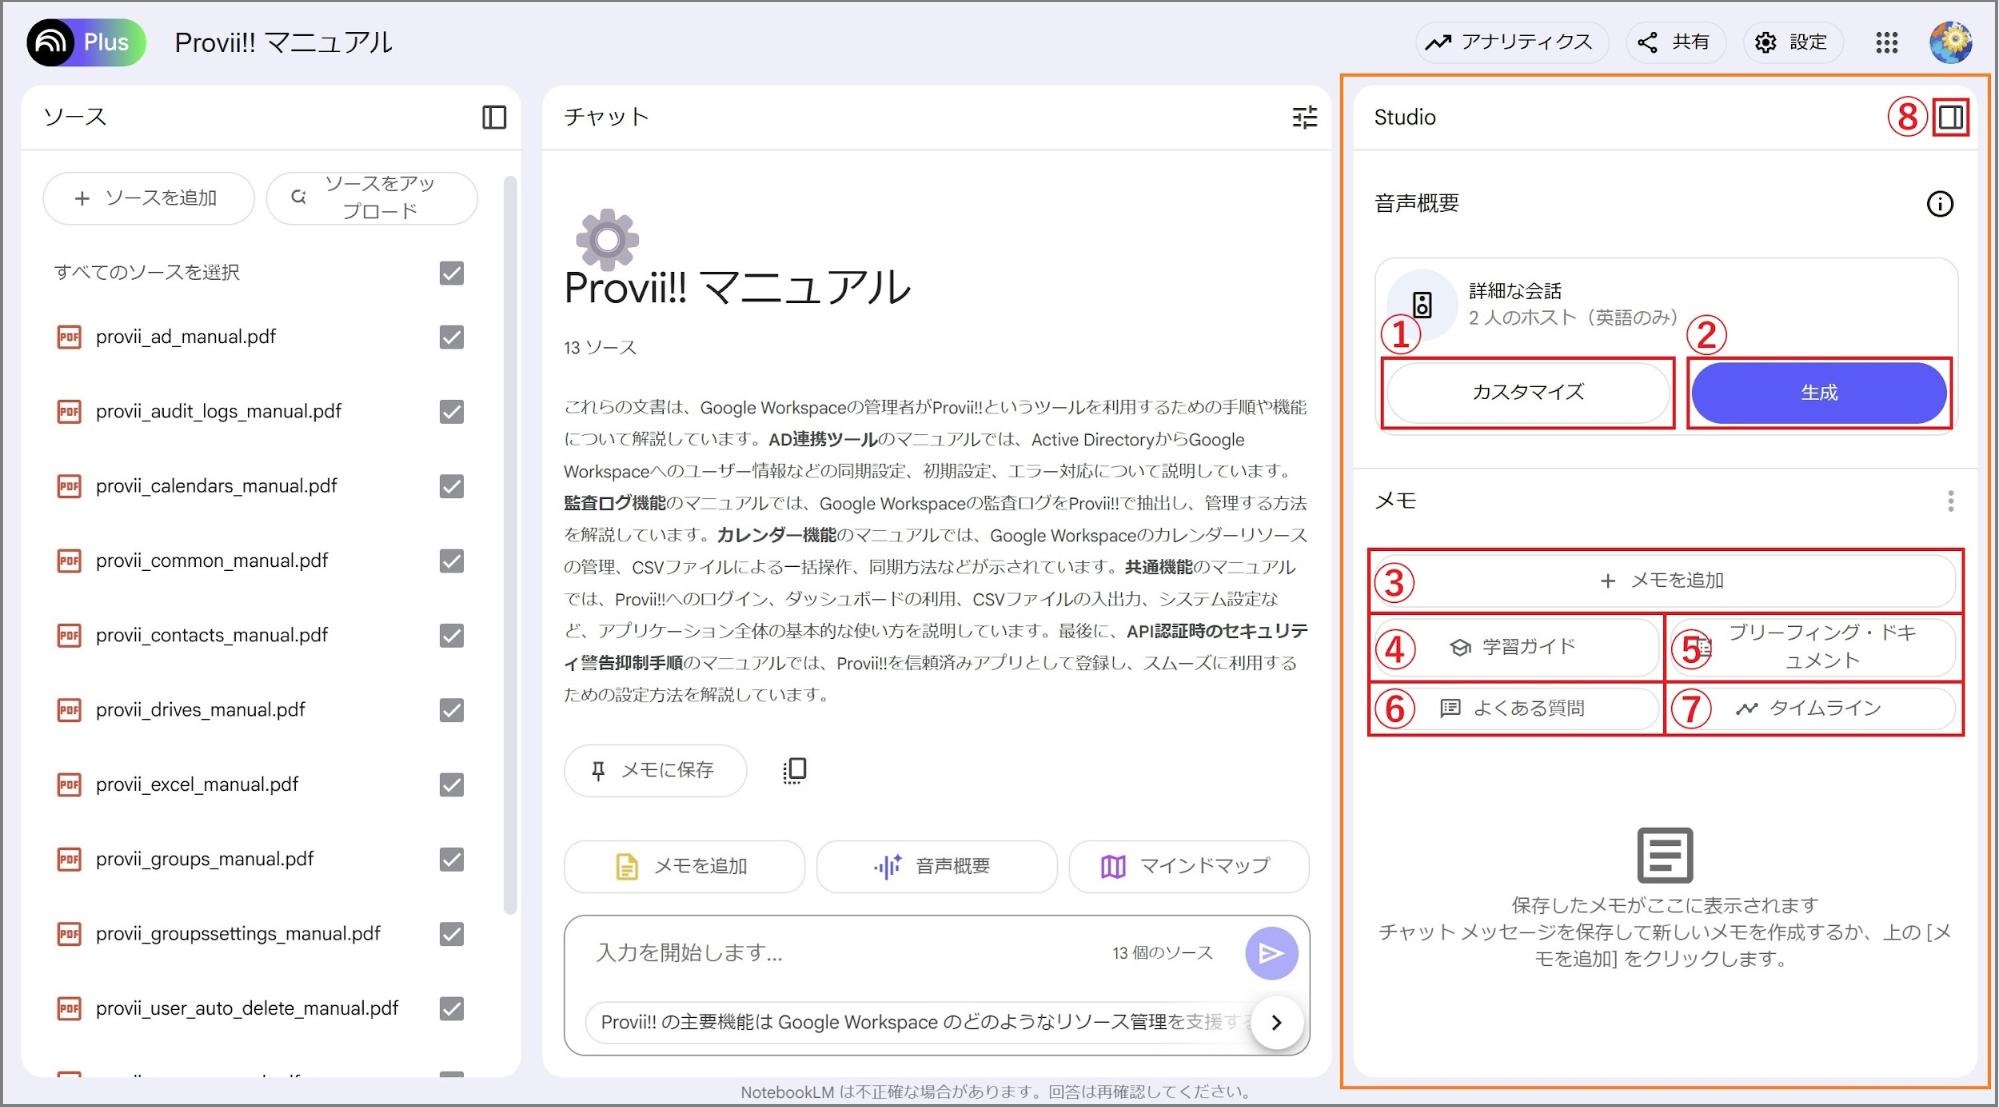Click the PDF icon of provii_excel_manual.pdf
The height and width of the screenshot is (1107, 1999).
[x=69, y=785]
